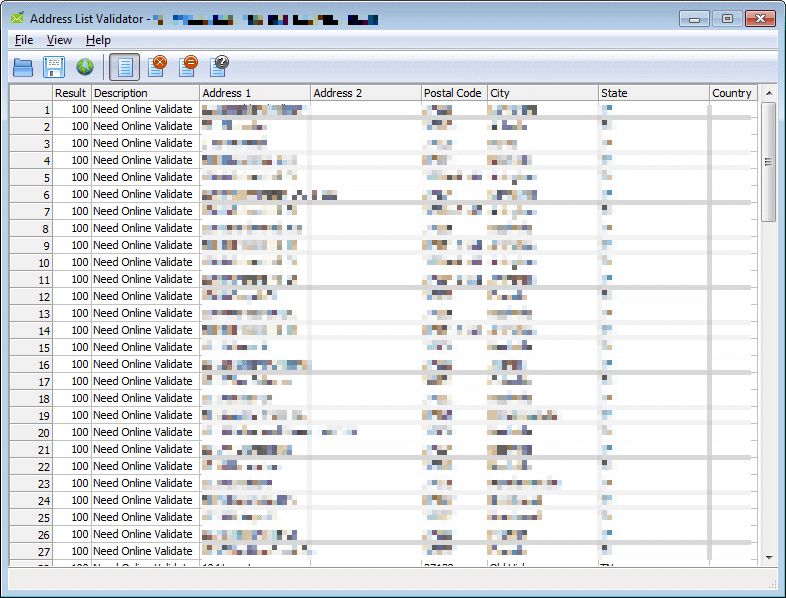Open the View menu
786x598 pixels.
59,40
